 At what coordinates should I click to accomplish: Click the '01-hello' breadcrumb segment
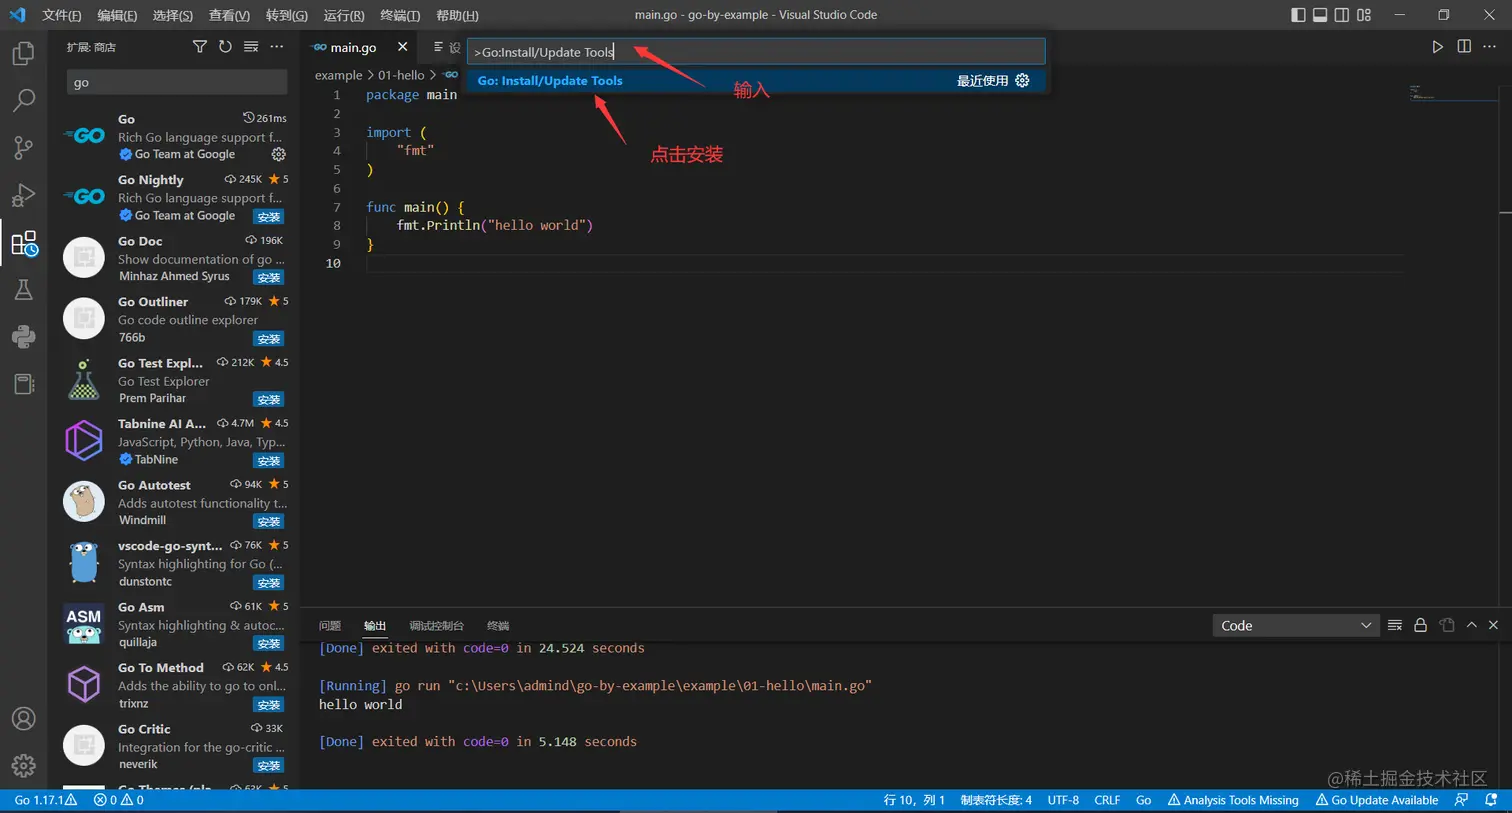point(401,75)
